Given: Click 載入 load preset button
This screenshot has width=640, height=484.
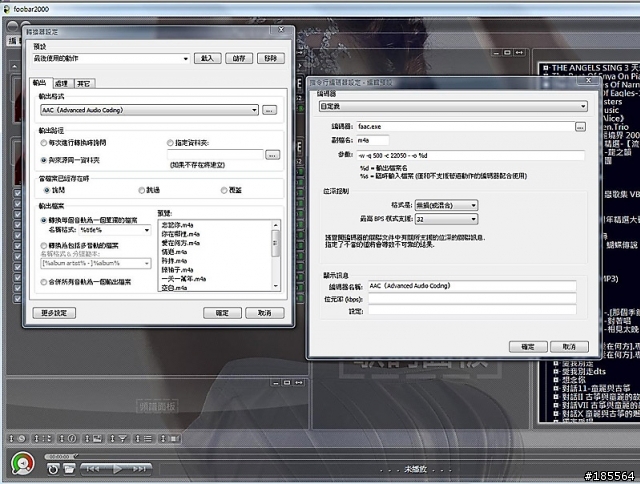Looking at the screenshot, I should pyautogui.click(x=208, y=58).
